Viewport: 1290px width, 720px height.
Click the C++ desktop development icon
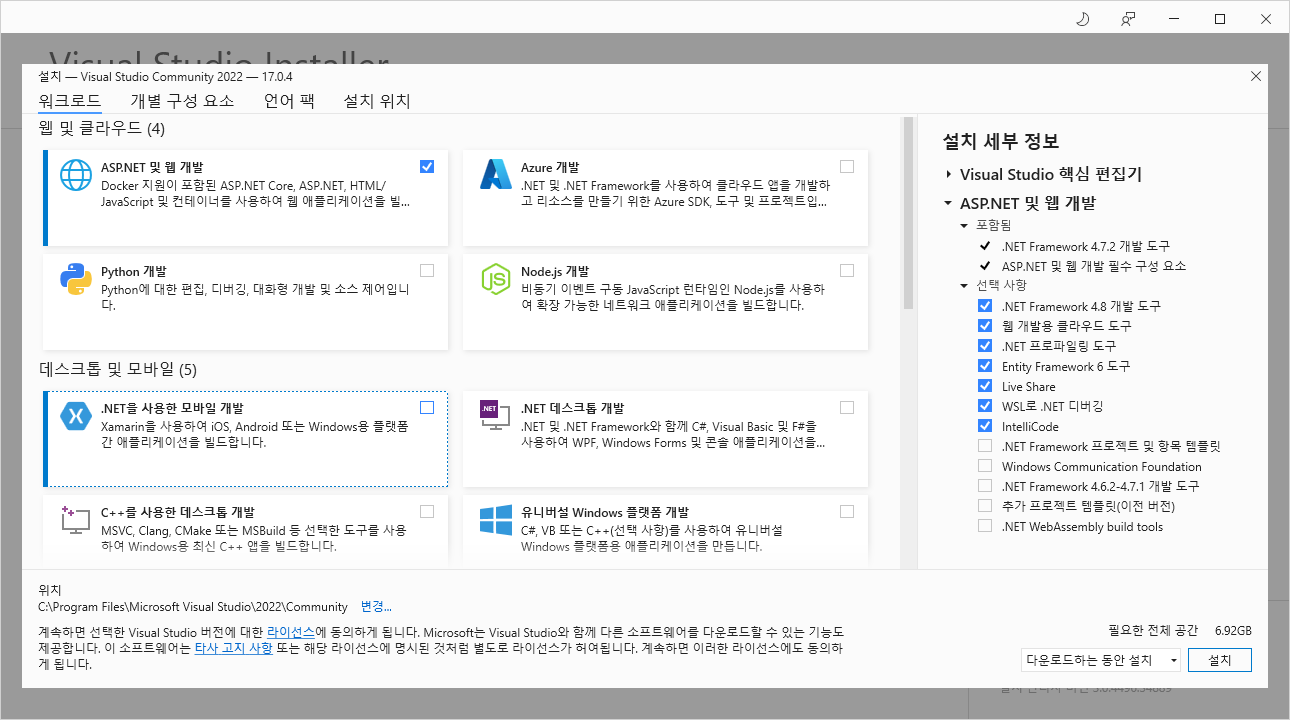76,520
